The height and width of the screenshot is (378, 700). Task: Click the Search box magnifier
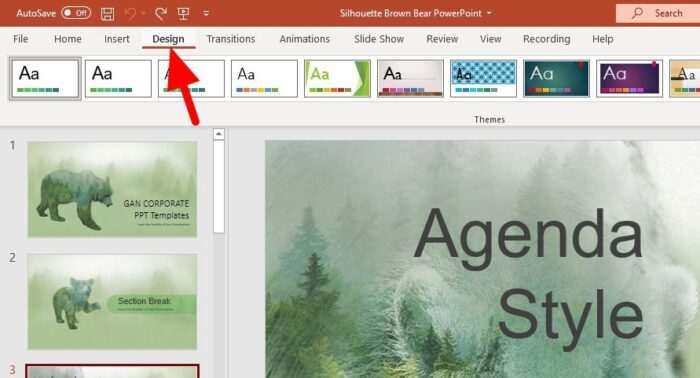638,13
